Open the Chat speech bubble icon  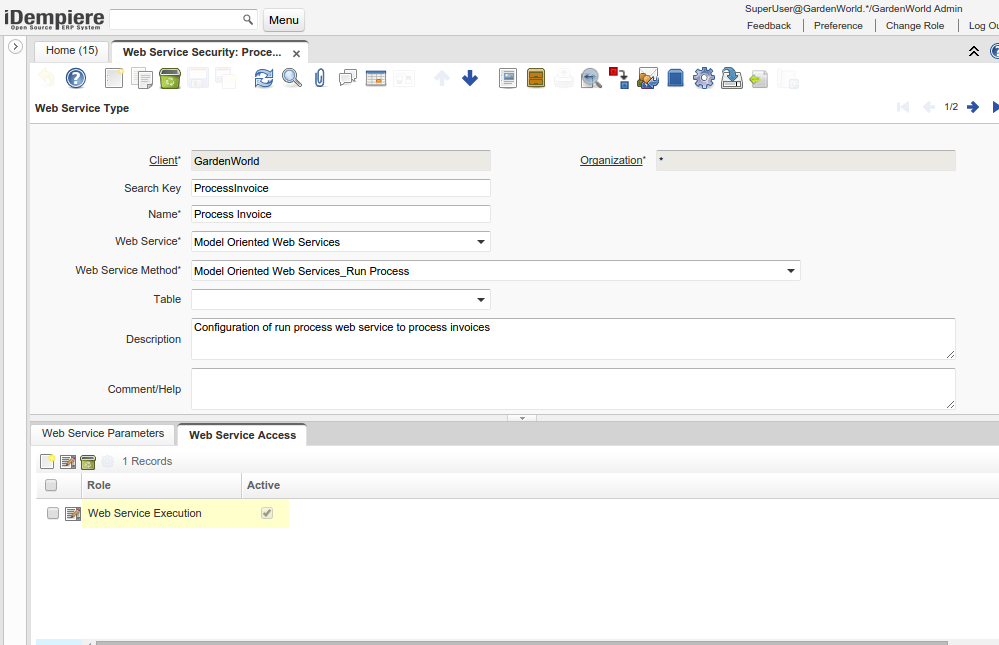coord(348,78)
